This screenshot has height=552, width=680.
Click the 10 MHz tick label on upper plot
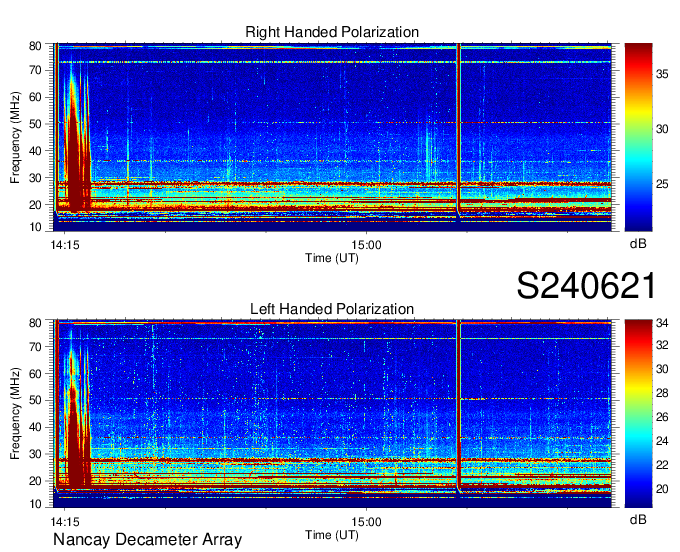(x=35, y=227)
